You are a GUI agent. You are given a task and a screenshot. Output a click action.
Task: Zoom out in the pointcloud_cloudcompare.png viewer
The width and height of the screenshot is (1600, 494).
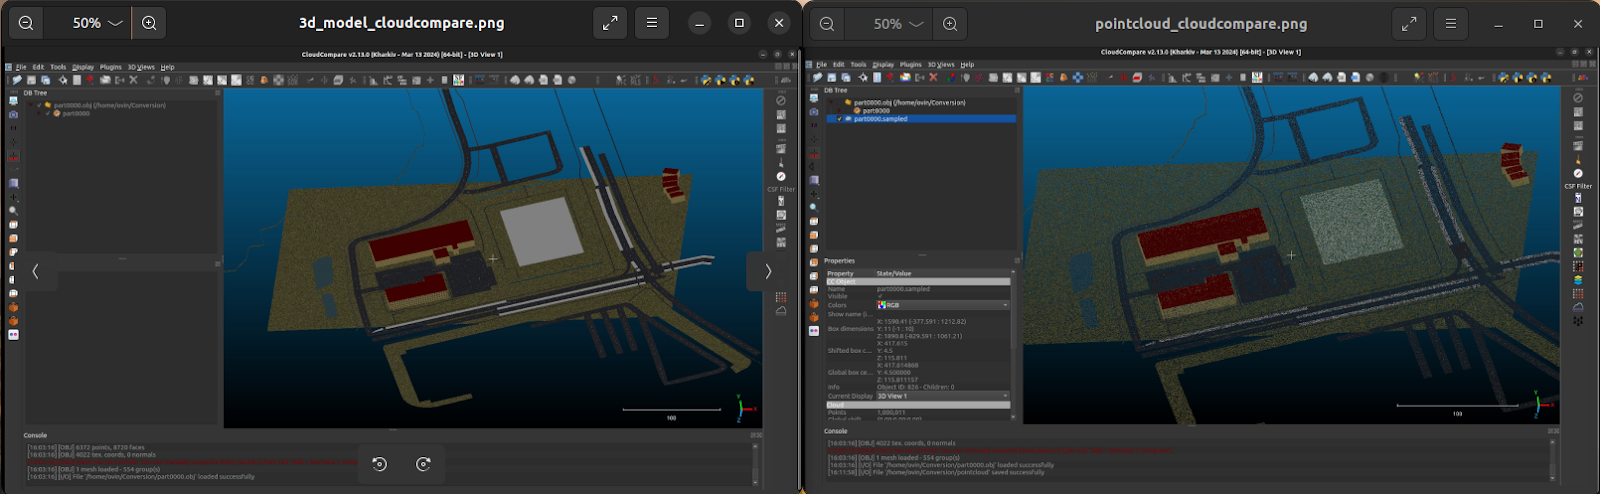827,23
